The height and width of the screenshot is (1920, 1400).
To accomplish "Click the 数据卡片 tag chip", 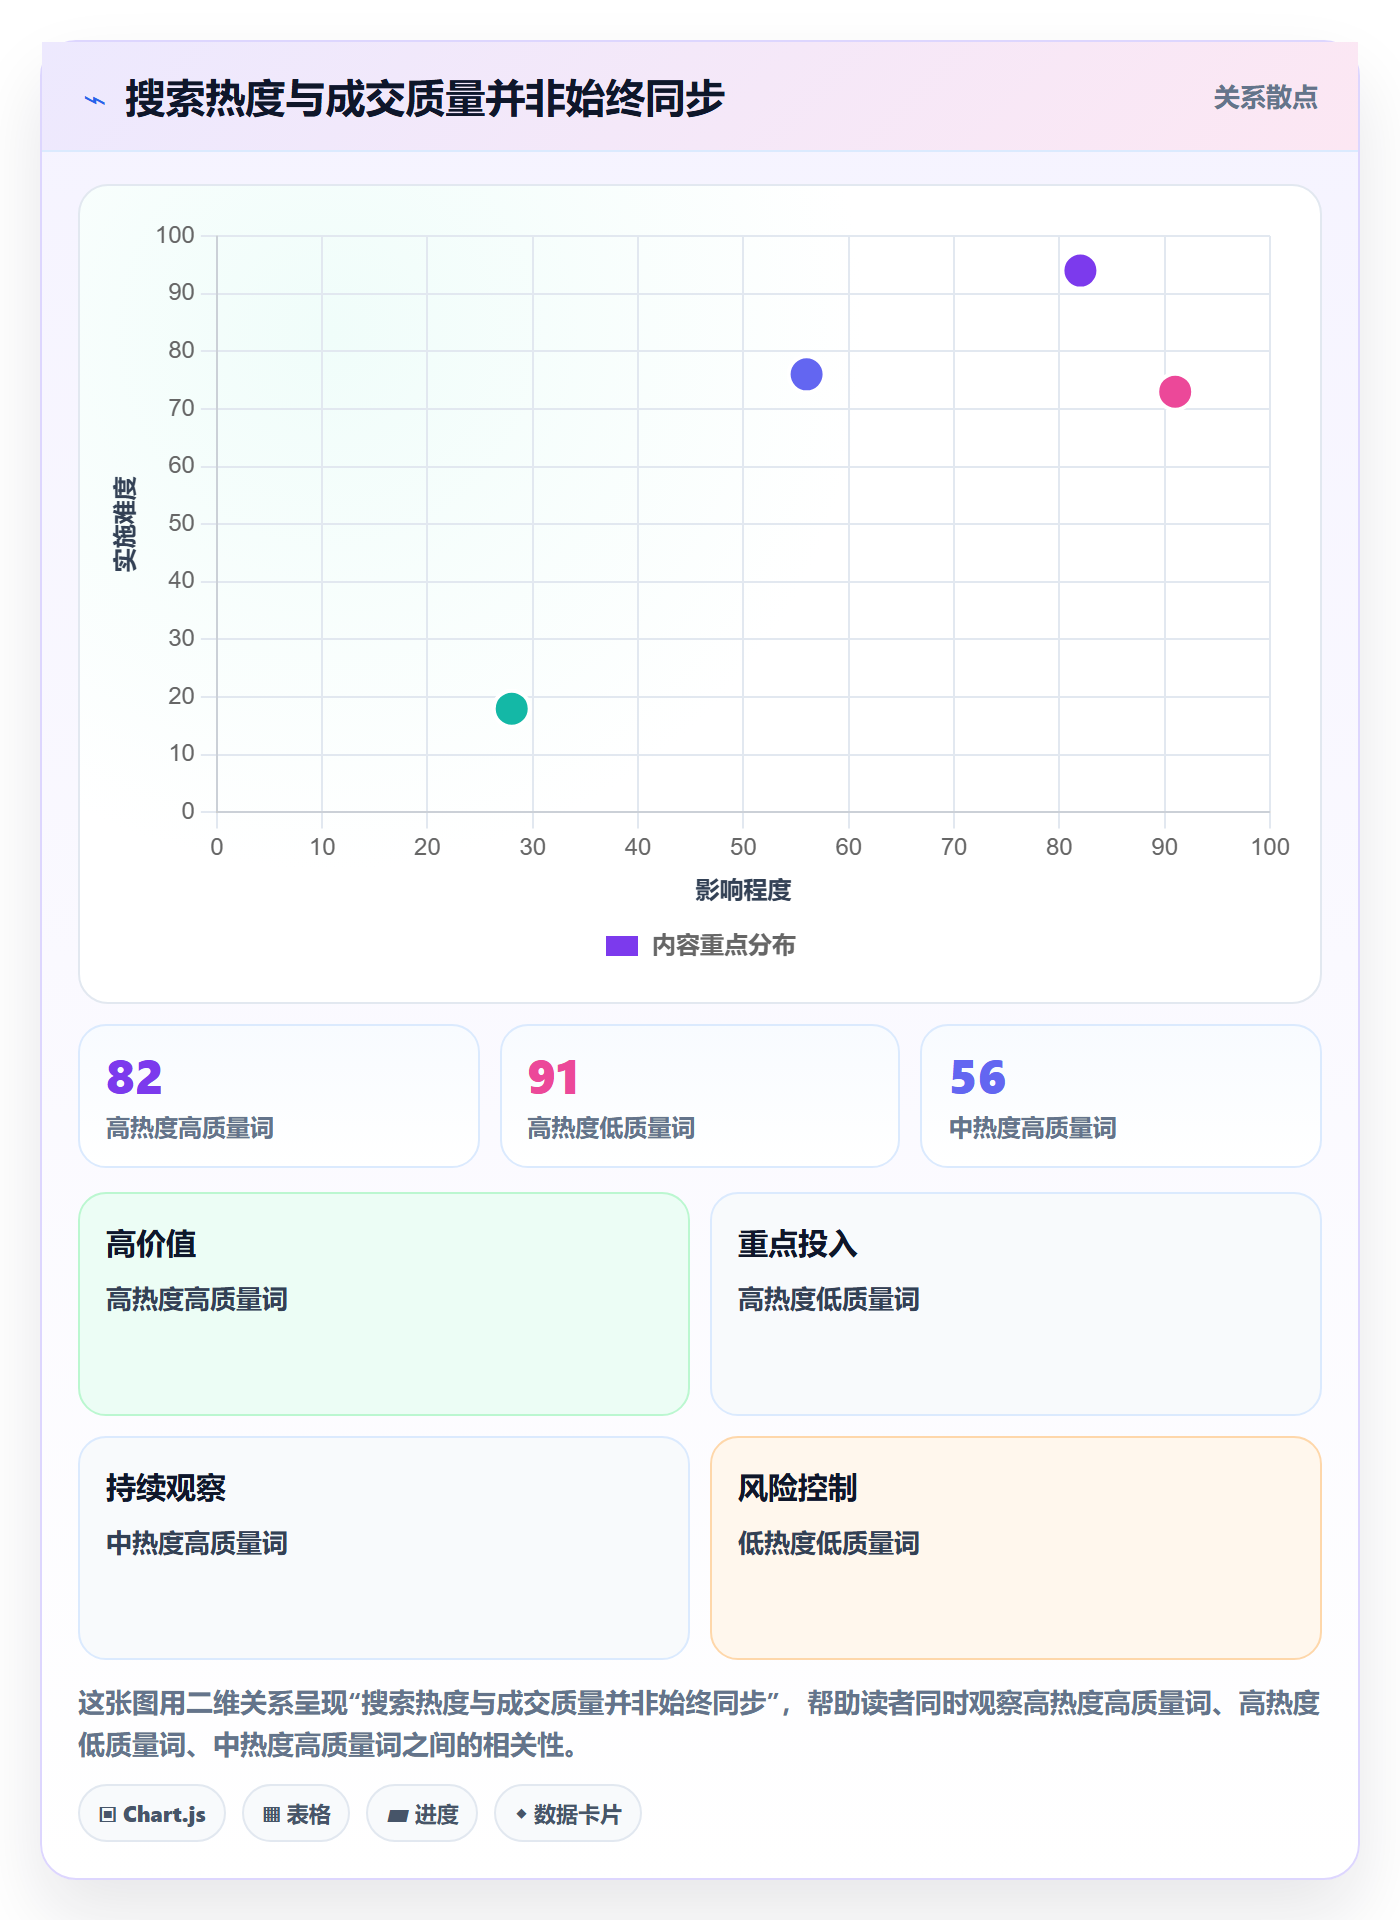I will pyautogui.click(x=568, y=1814).
